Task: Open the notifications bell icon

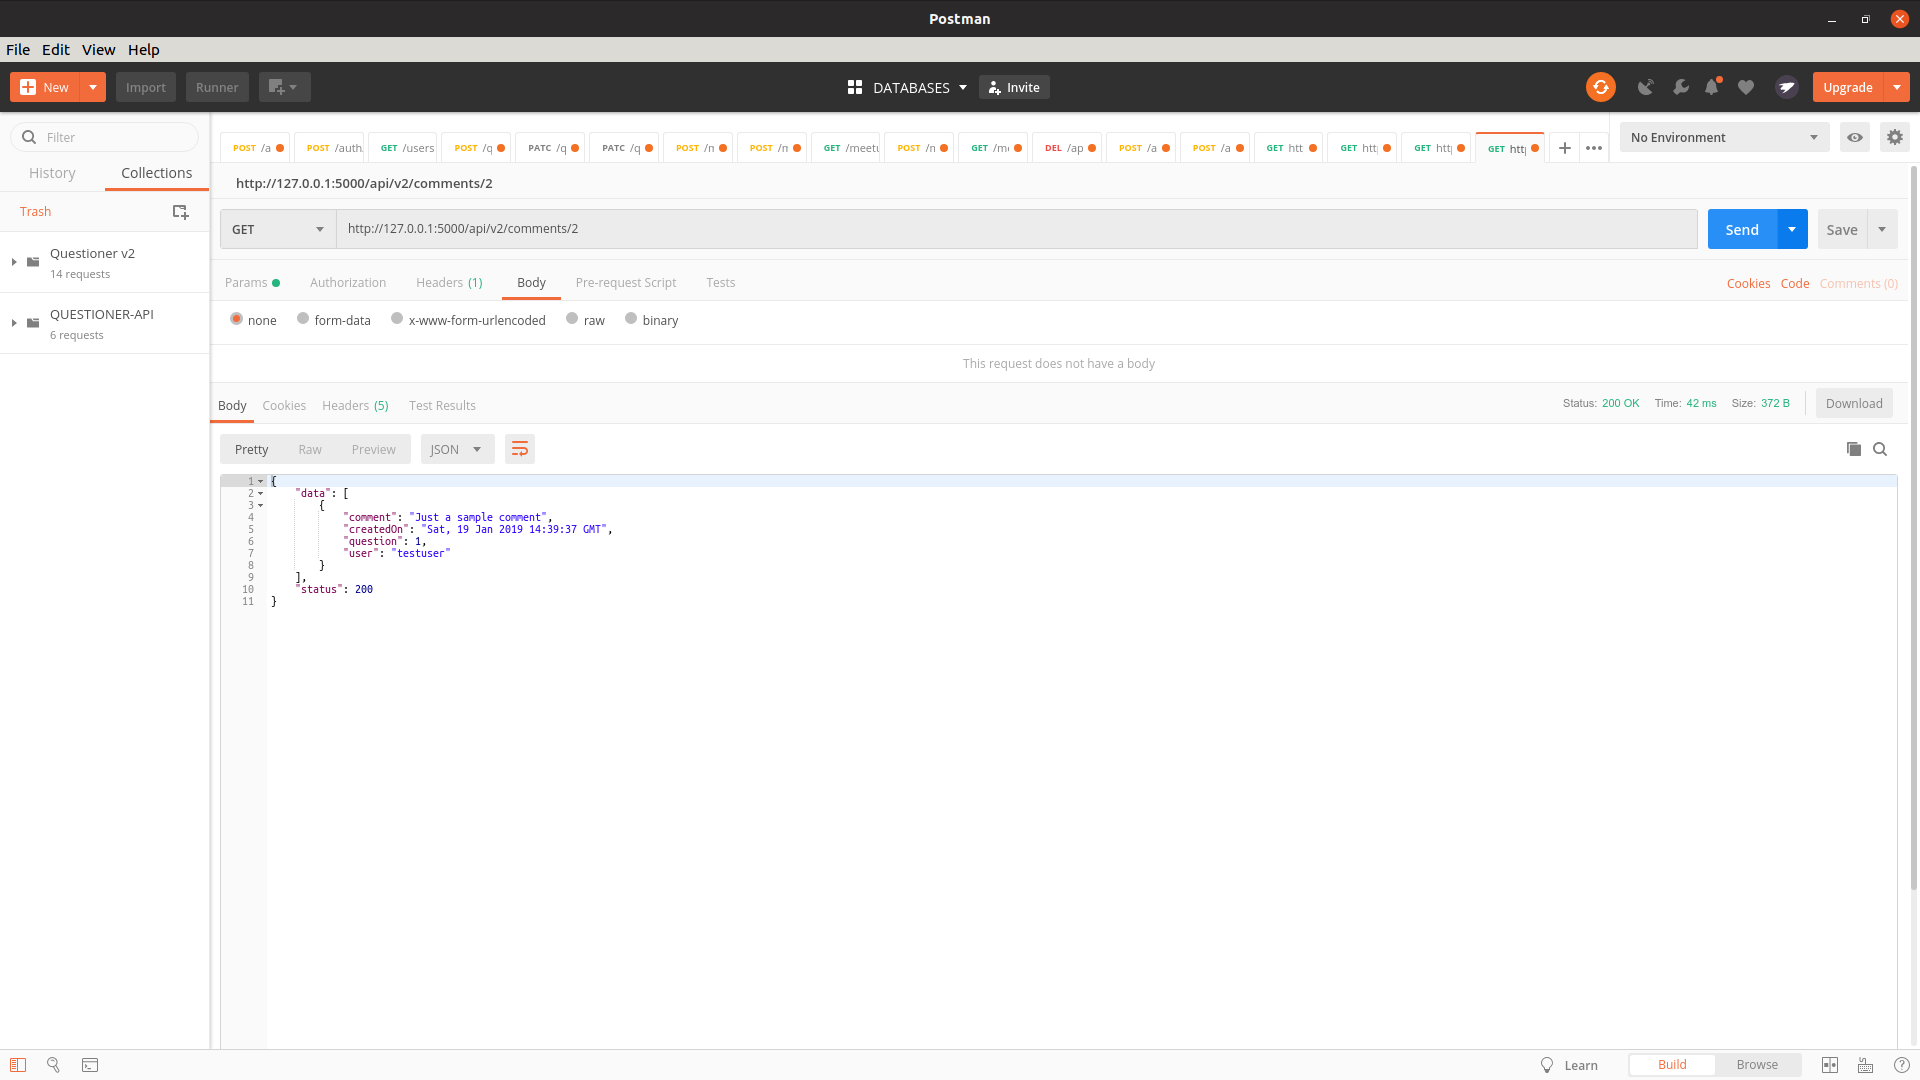Action: (x=1712, y=87)
